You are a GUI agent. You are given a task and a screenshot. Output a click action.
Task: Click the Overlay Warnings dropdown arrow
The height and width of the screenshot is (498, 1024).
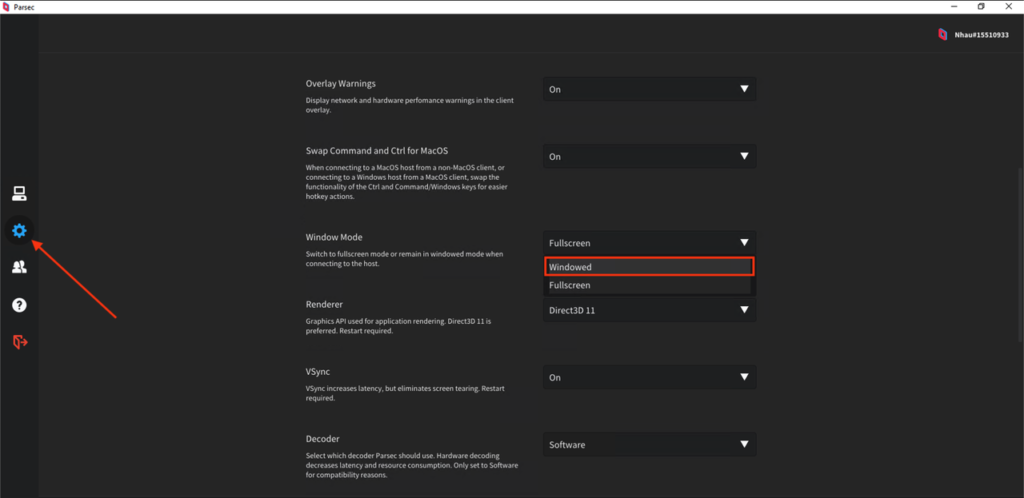tap(743, 89)
